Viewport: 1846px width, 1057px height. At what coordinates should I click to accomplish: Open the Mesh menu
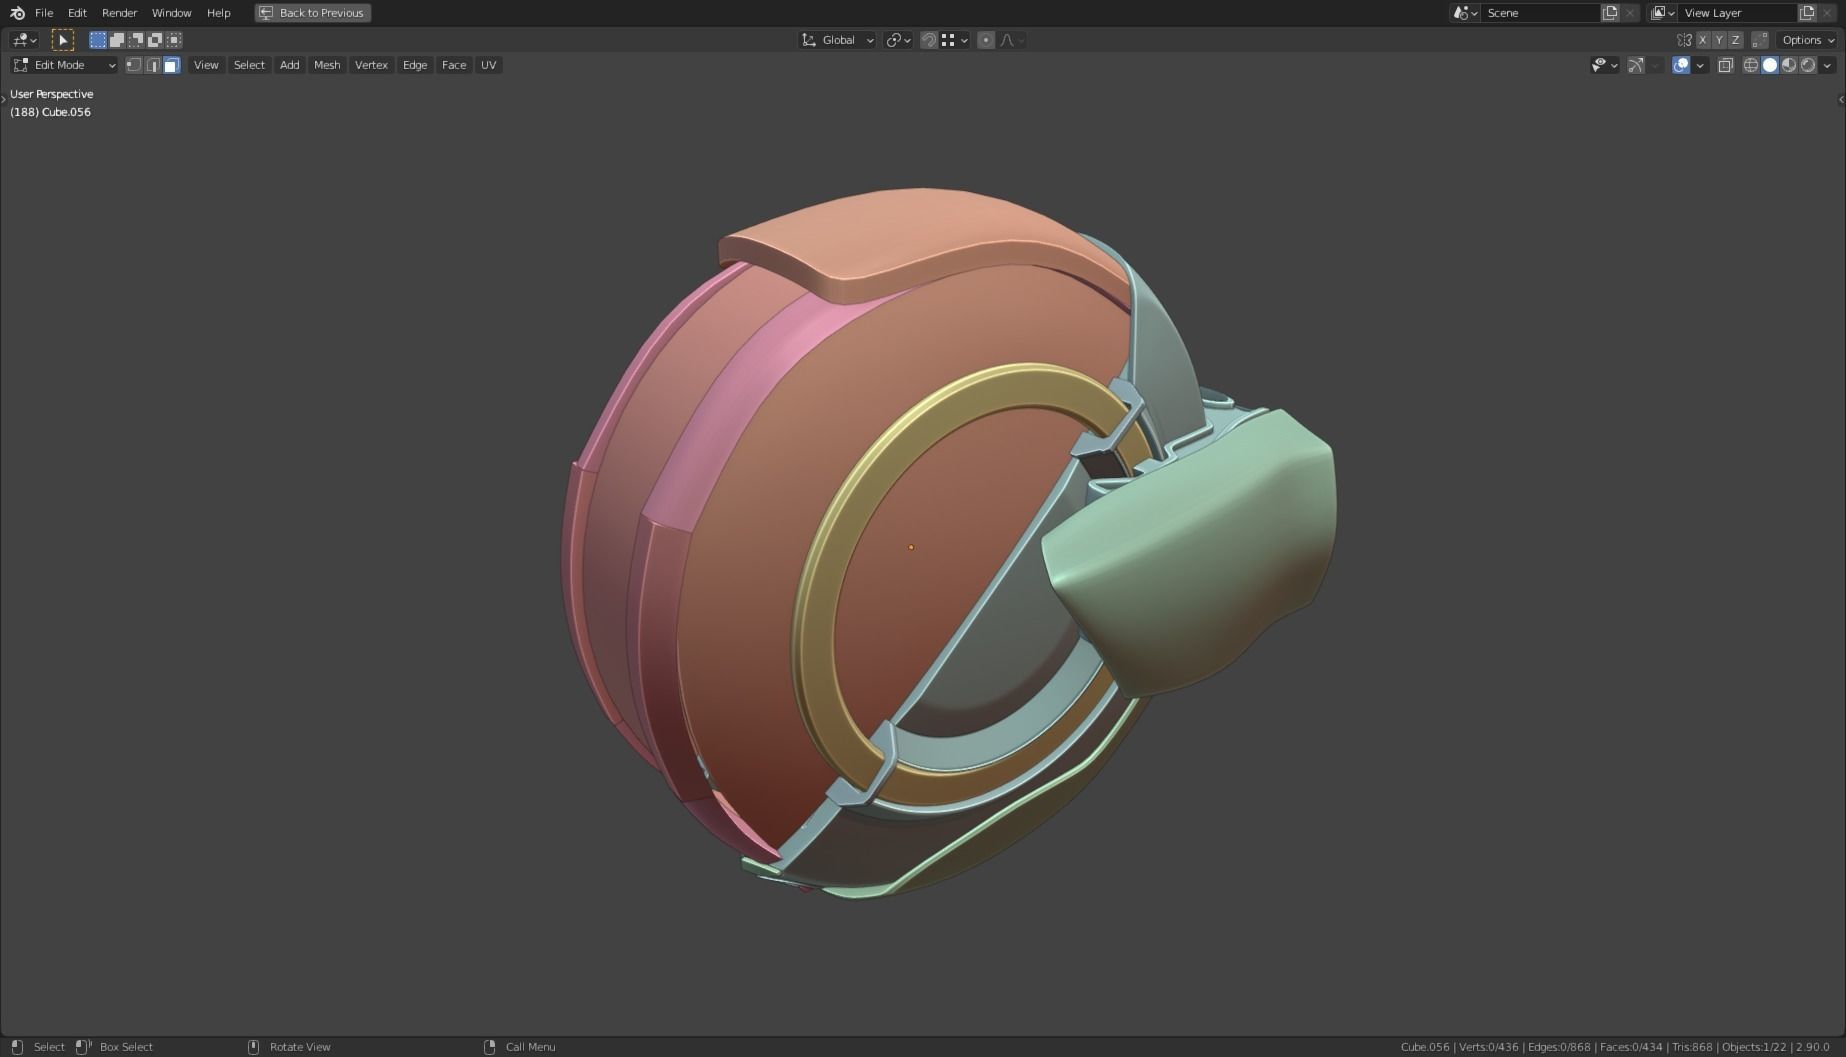tap(327, 65)
